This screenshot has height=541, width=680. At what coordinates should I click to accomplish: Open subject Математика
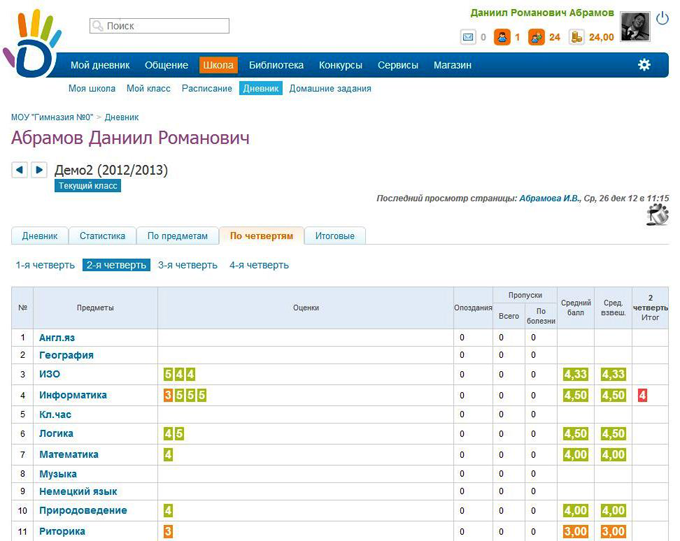tap(69, 455)
